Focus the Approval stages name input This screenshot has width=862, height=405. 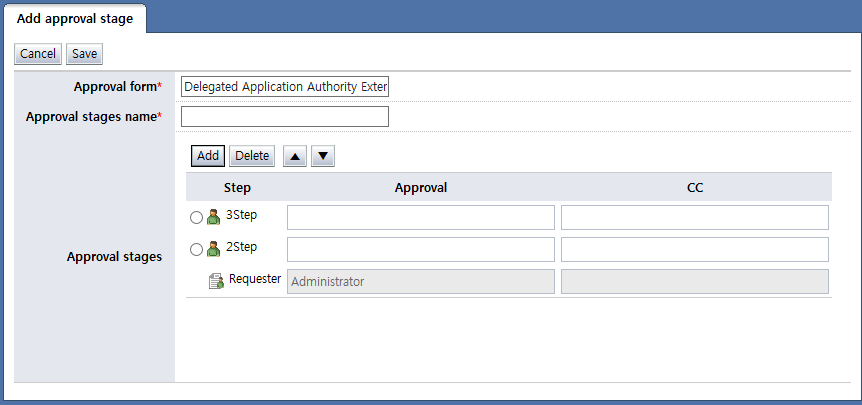pyautogui.click(x=284, y=117)
